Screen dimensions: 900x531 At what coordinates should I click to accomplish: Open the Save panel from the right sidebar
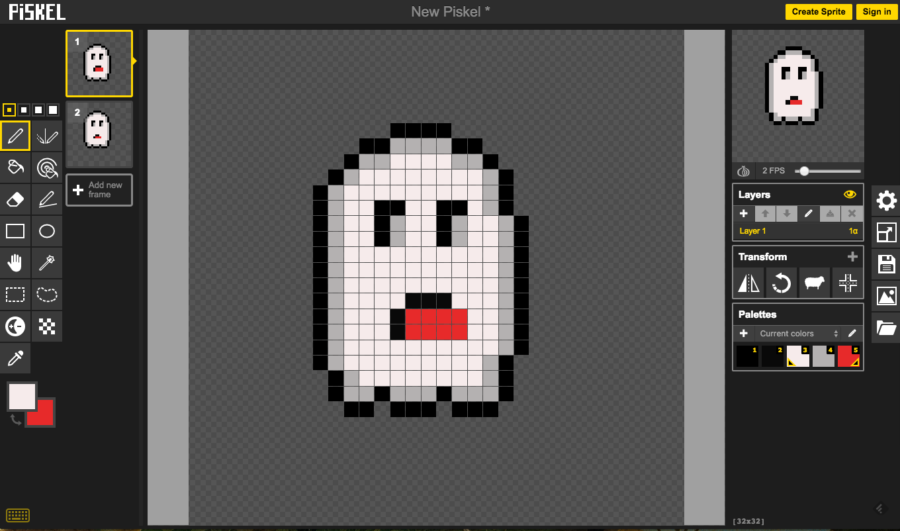click(x=886, y=264)
